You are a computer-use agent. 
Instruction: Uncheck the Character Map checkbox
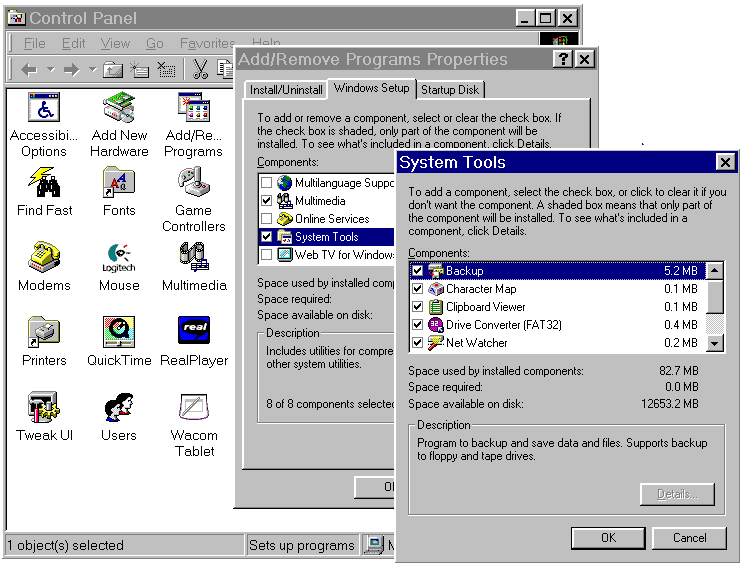click(x=417, y=289)
